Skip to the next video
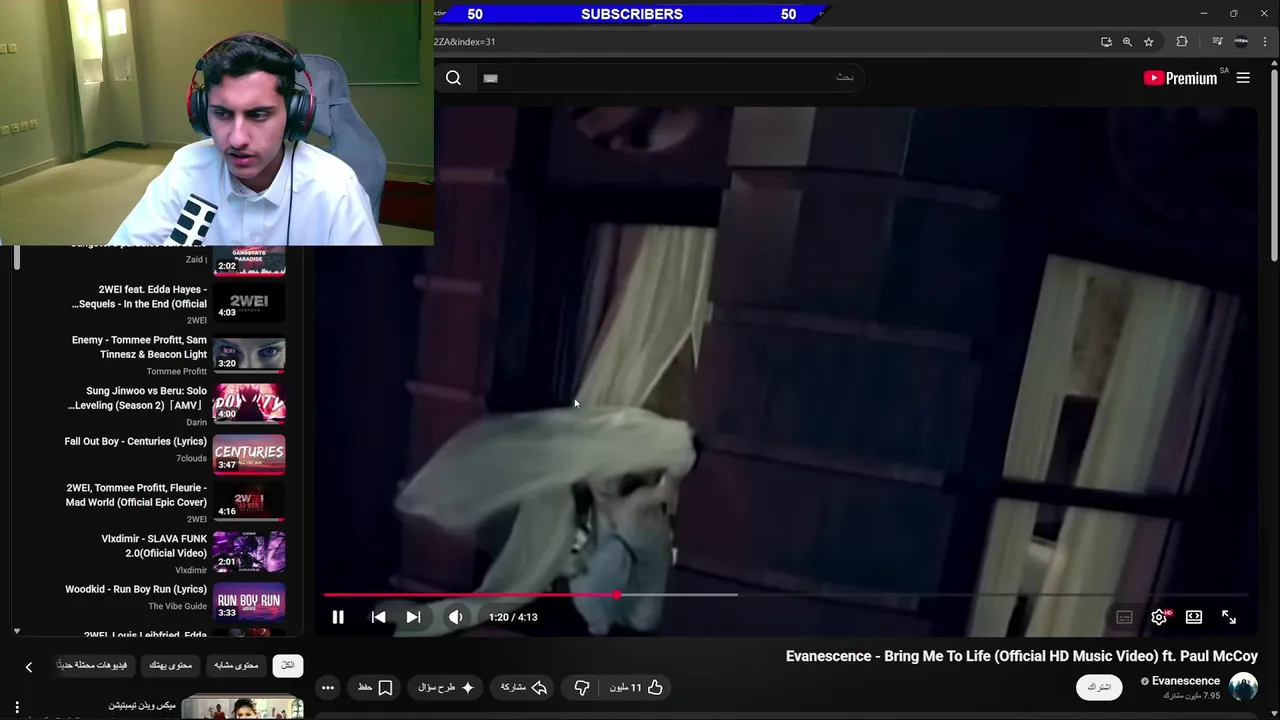Viewport: 1280px width, 720px height. click(413, 617)
